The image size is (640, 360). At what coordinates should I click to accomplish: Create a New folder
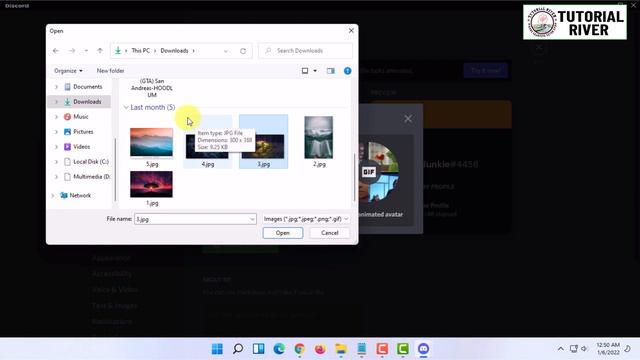tap(110, 71)
